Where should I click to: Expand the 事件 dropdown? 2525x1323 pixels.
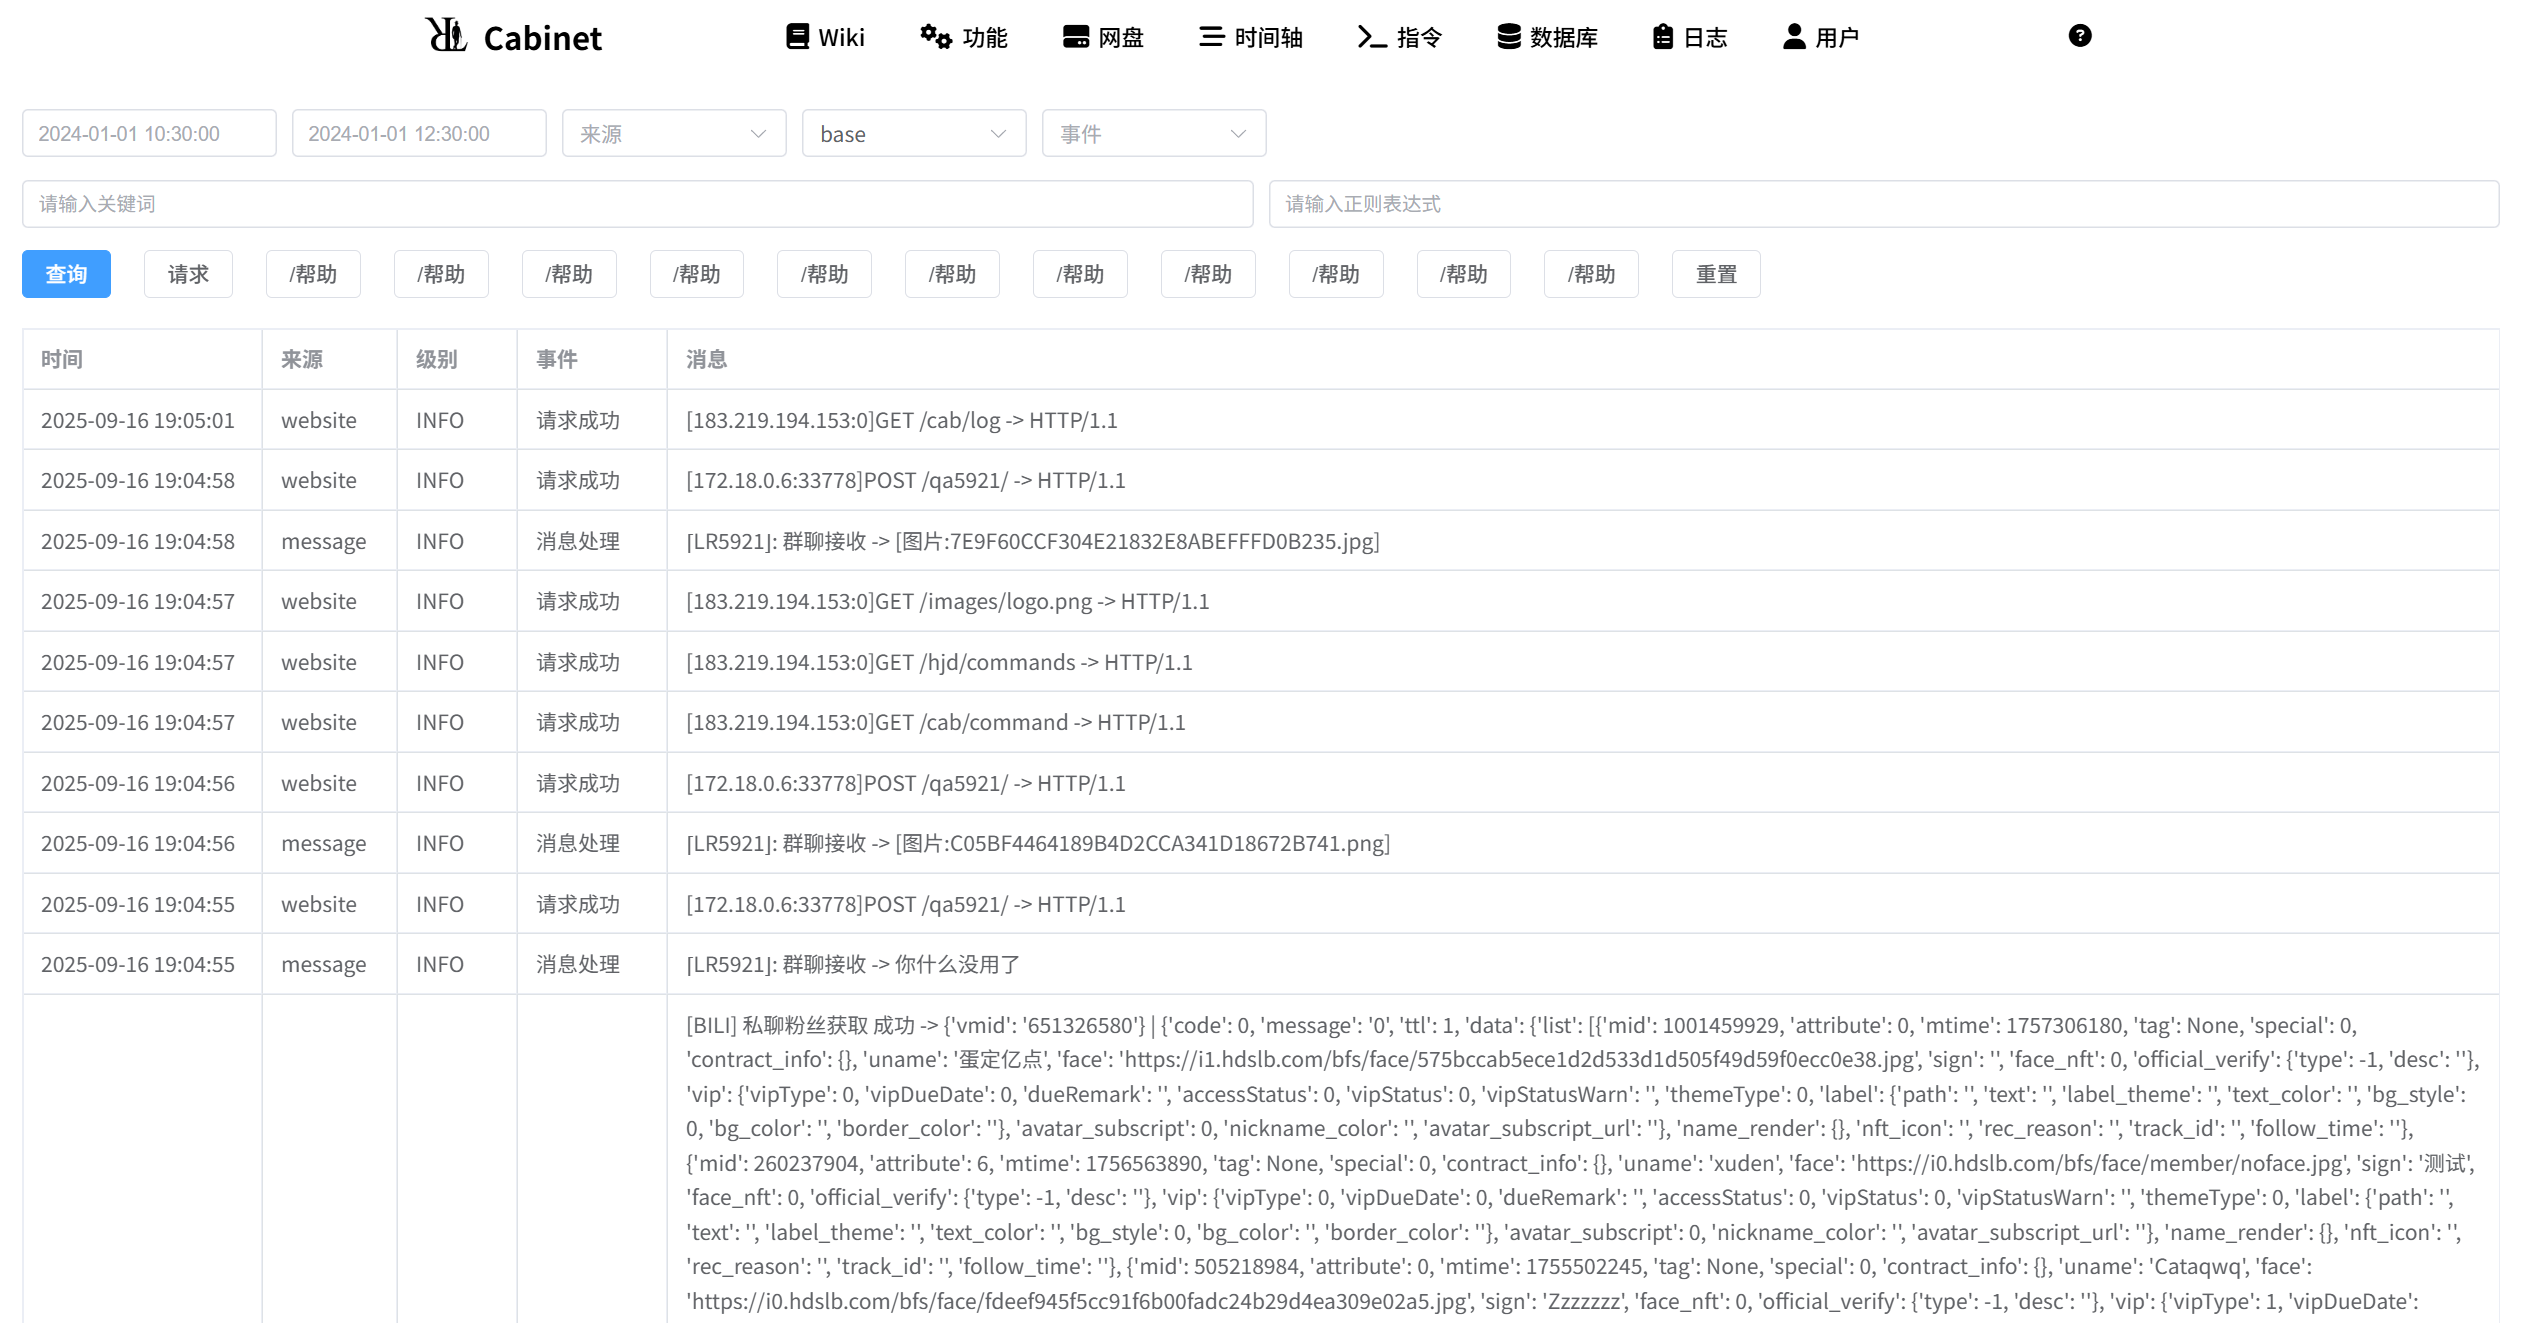coord(1153,134)
